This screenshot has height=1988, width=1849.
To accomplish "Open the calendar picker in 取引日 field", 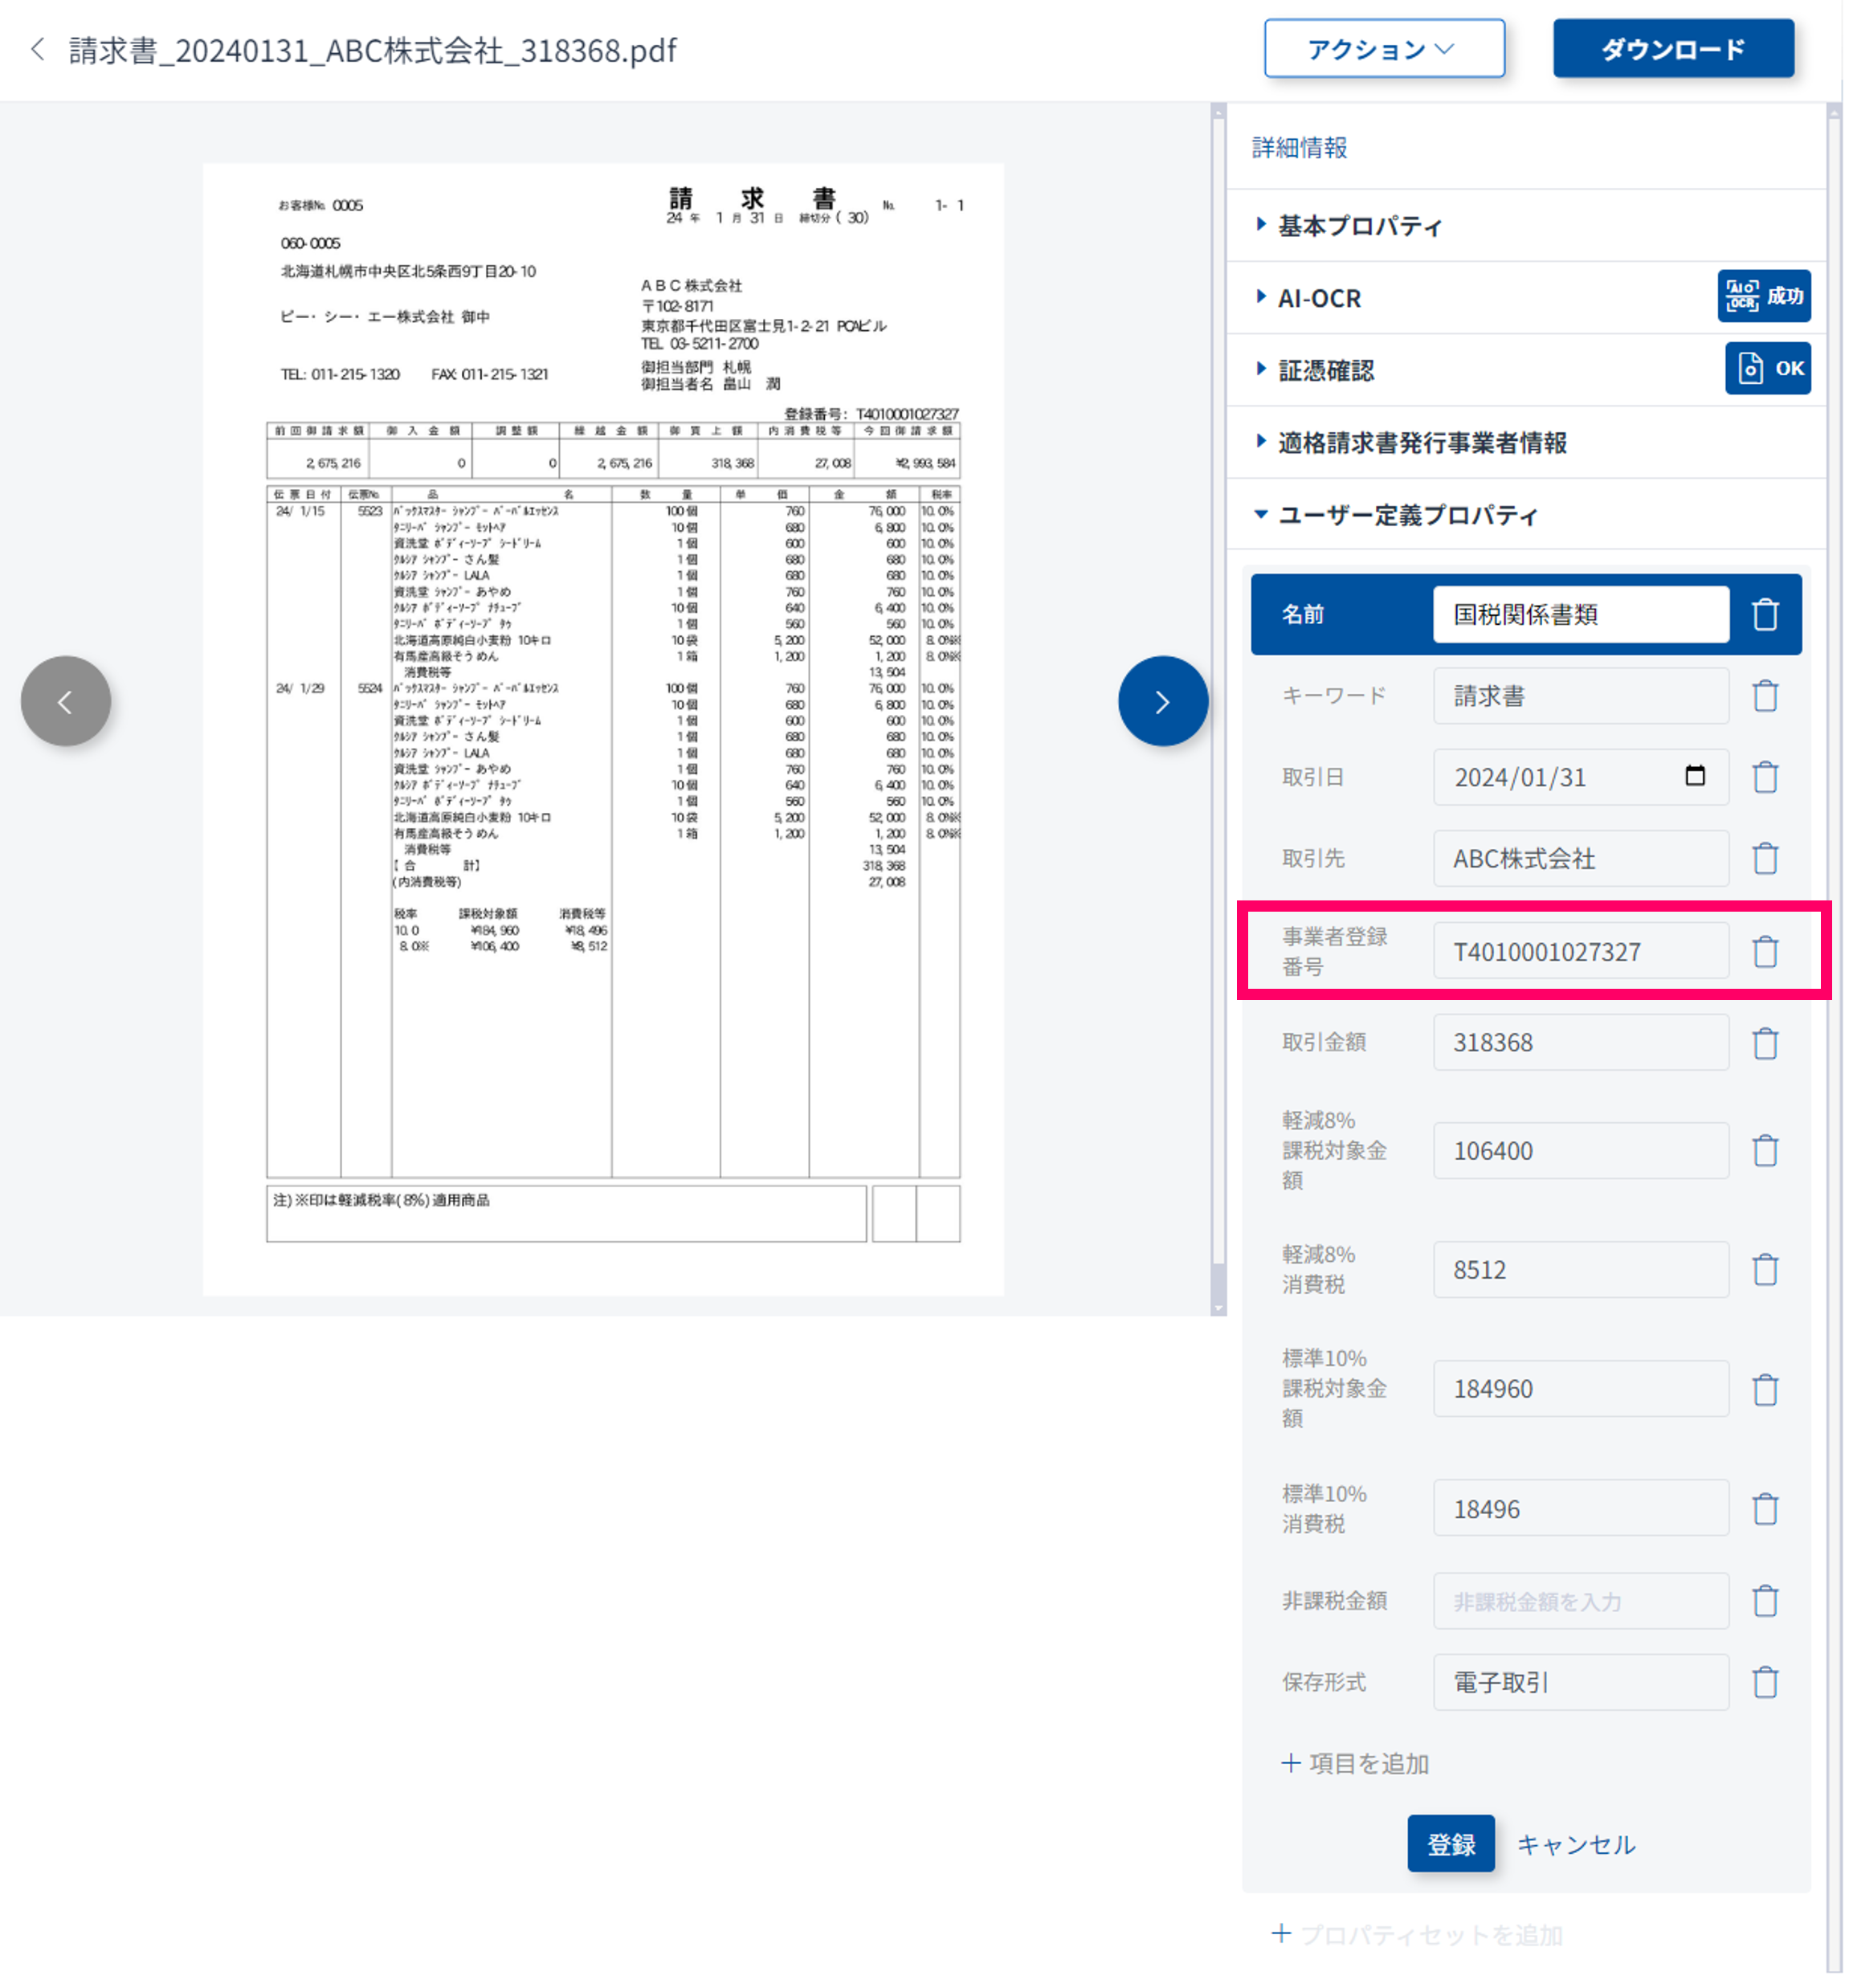I will point(1694,776).
